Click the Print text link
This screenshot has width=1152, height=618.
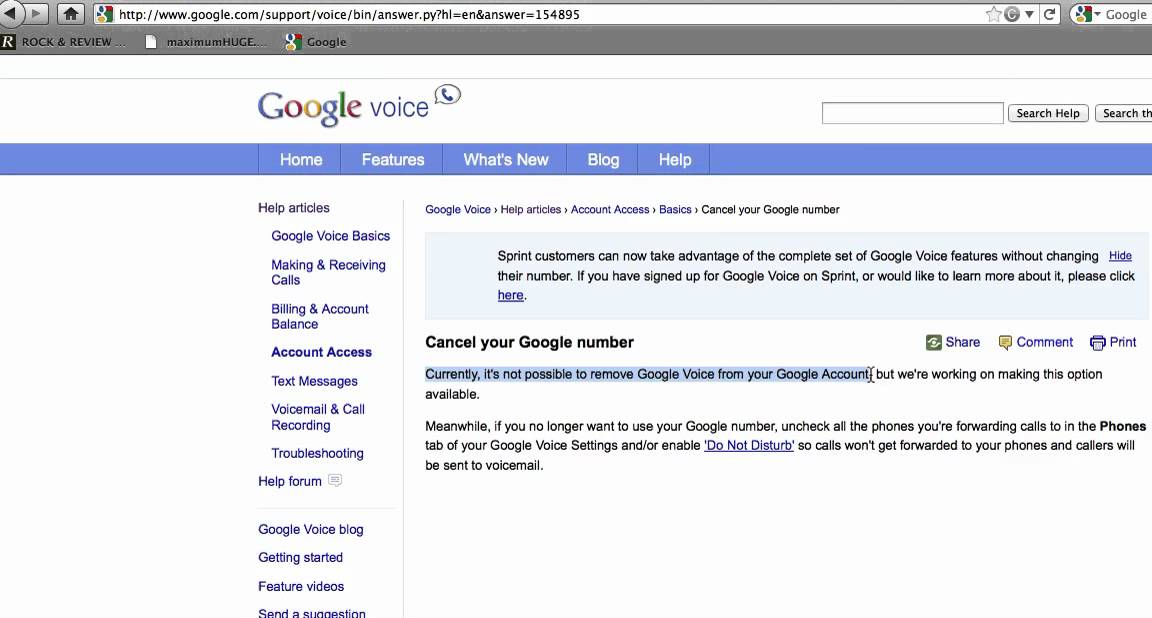[x=1123, y=342]
